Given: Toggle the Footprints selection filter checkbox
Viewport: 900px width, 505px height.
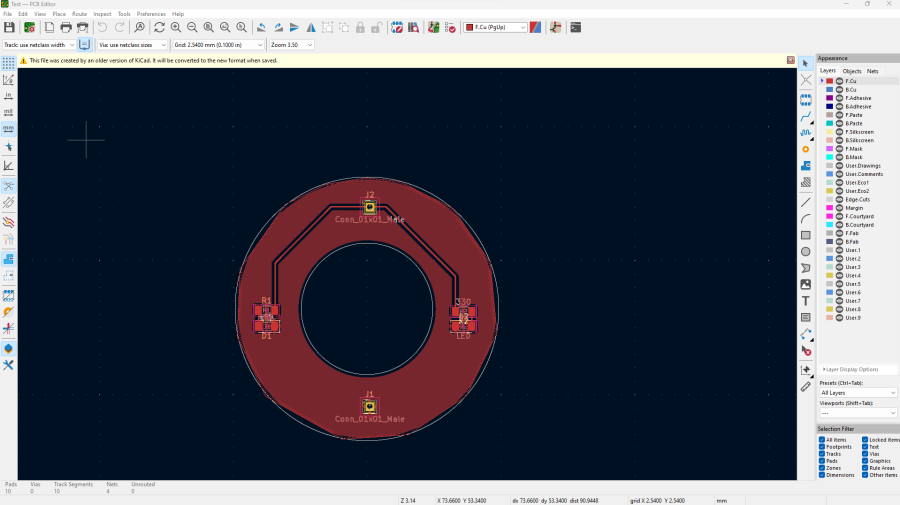Looking at the screenshot, I should coord(822,447).
